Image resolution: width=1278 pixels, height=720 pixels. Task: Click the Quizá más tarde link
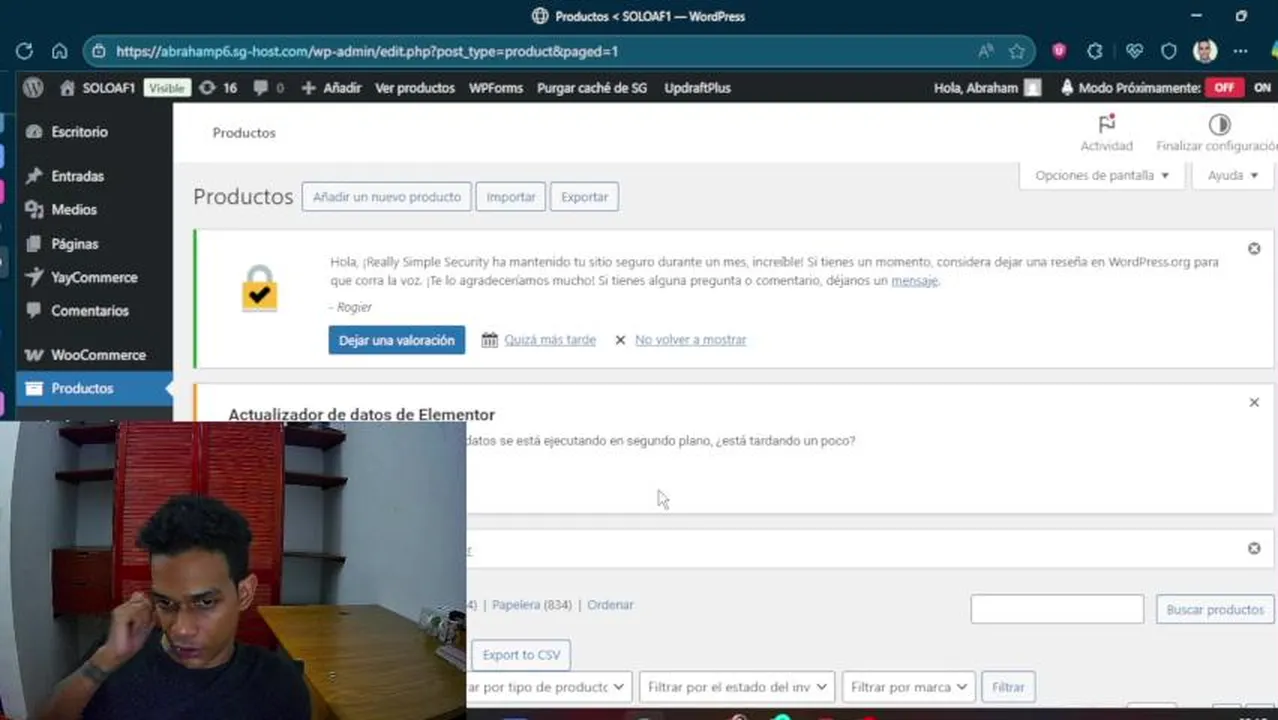point(550,340)
